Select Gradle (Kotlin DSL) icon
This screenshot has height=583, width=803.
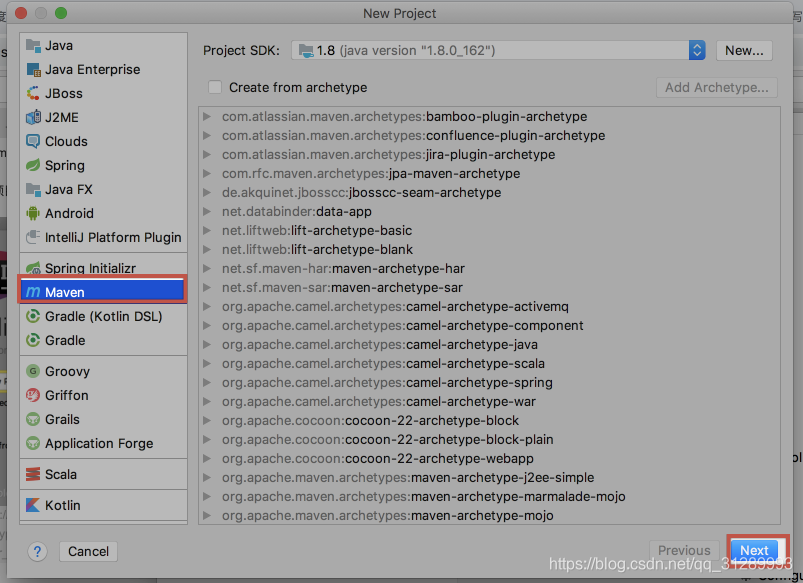tap(33, 316)
